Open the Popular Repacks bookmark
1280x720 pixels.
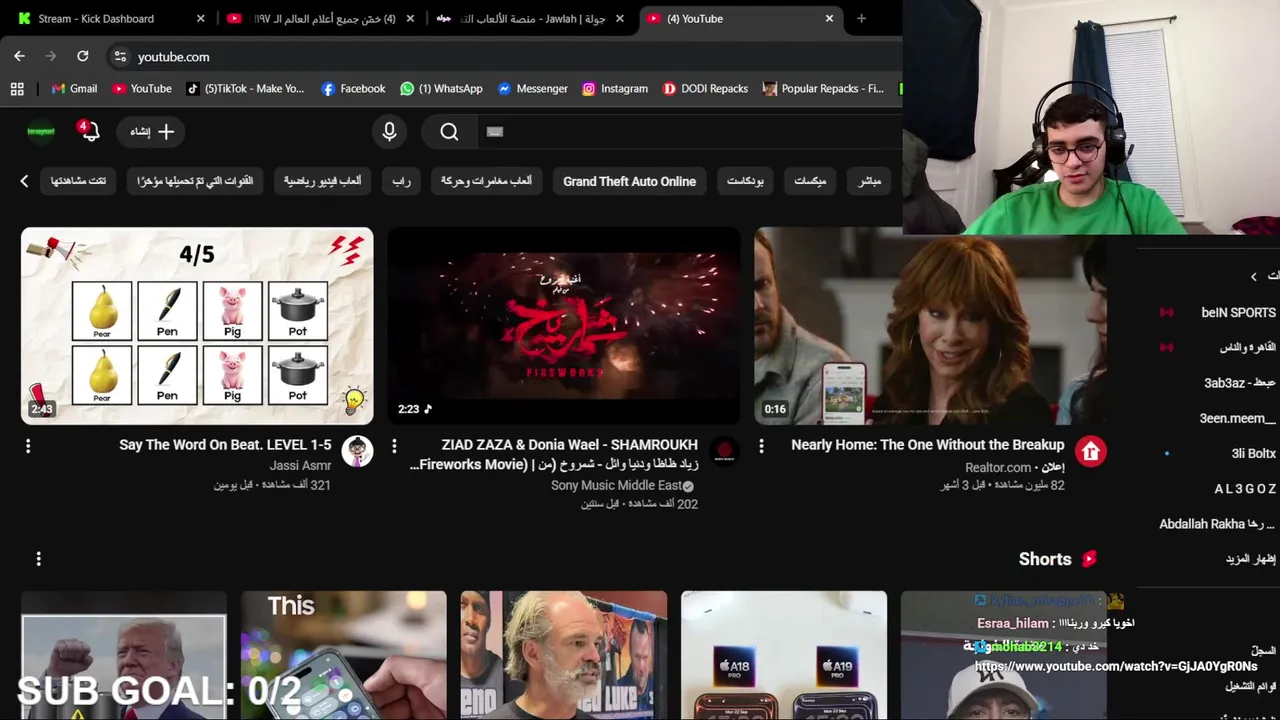pos(823,89)
